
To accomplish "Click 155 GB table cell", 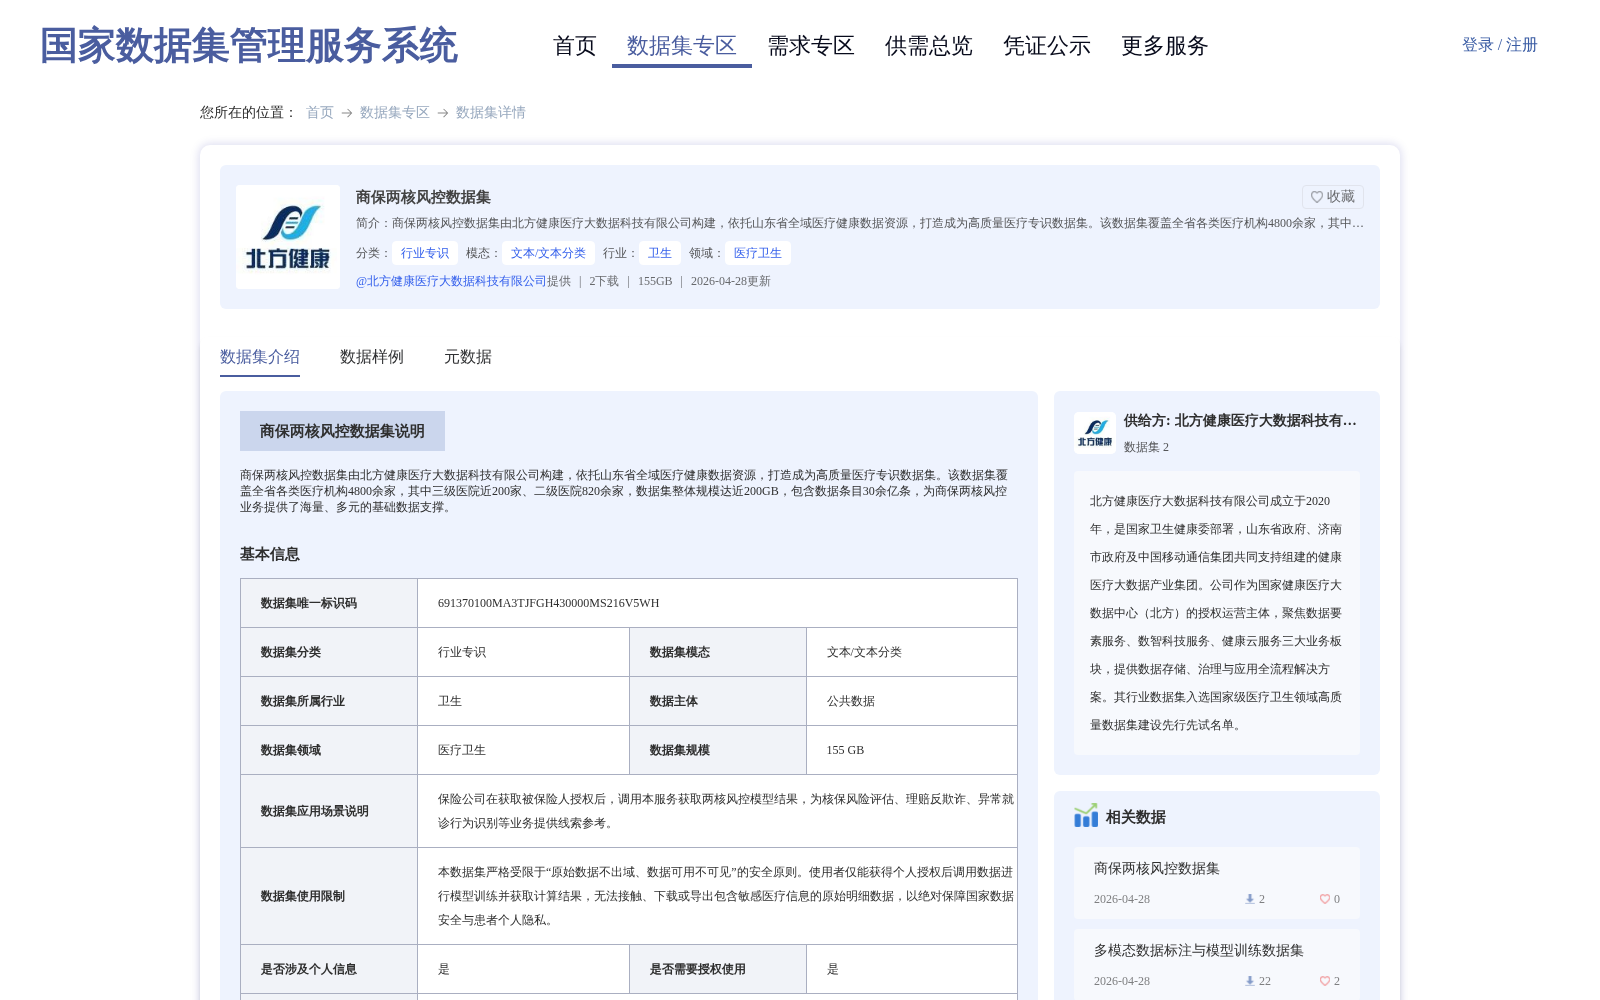I will [845, 750].
